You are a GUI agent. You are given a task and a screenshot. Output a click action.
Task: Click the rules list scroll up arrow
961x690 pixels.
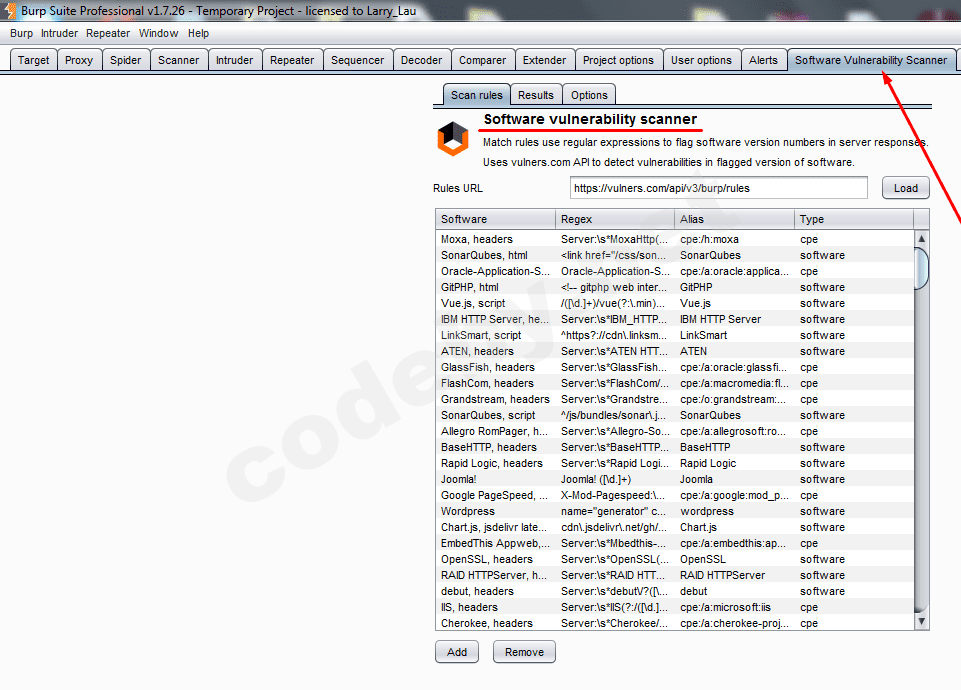coord(921,238)
